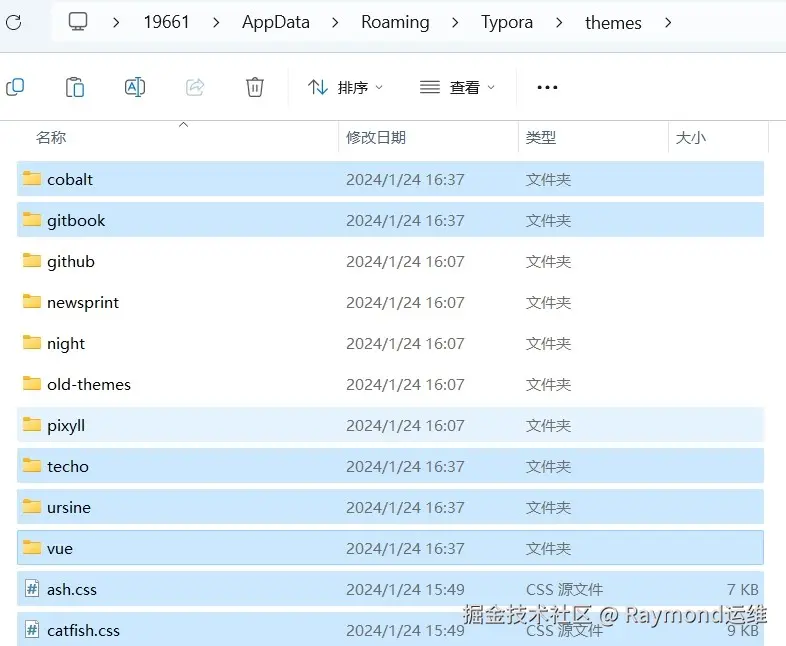786x646 pixels.
Task: Click the vue folder icon
Action: [x=32, y=547]
